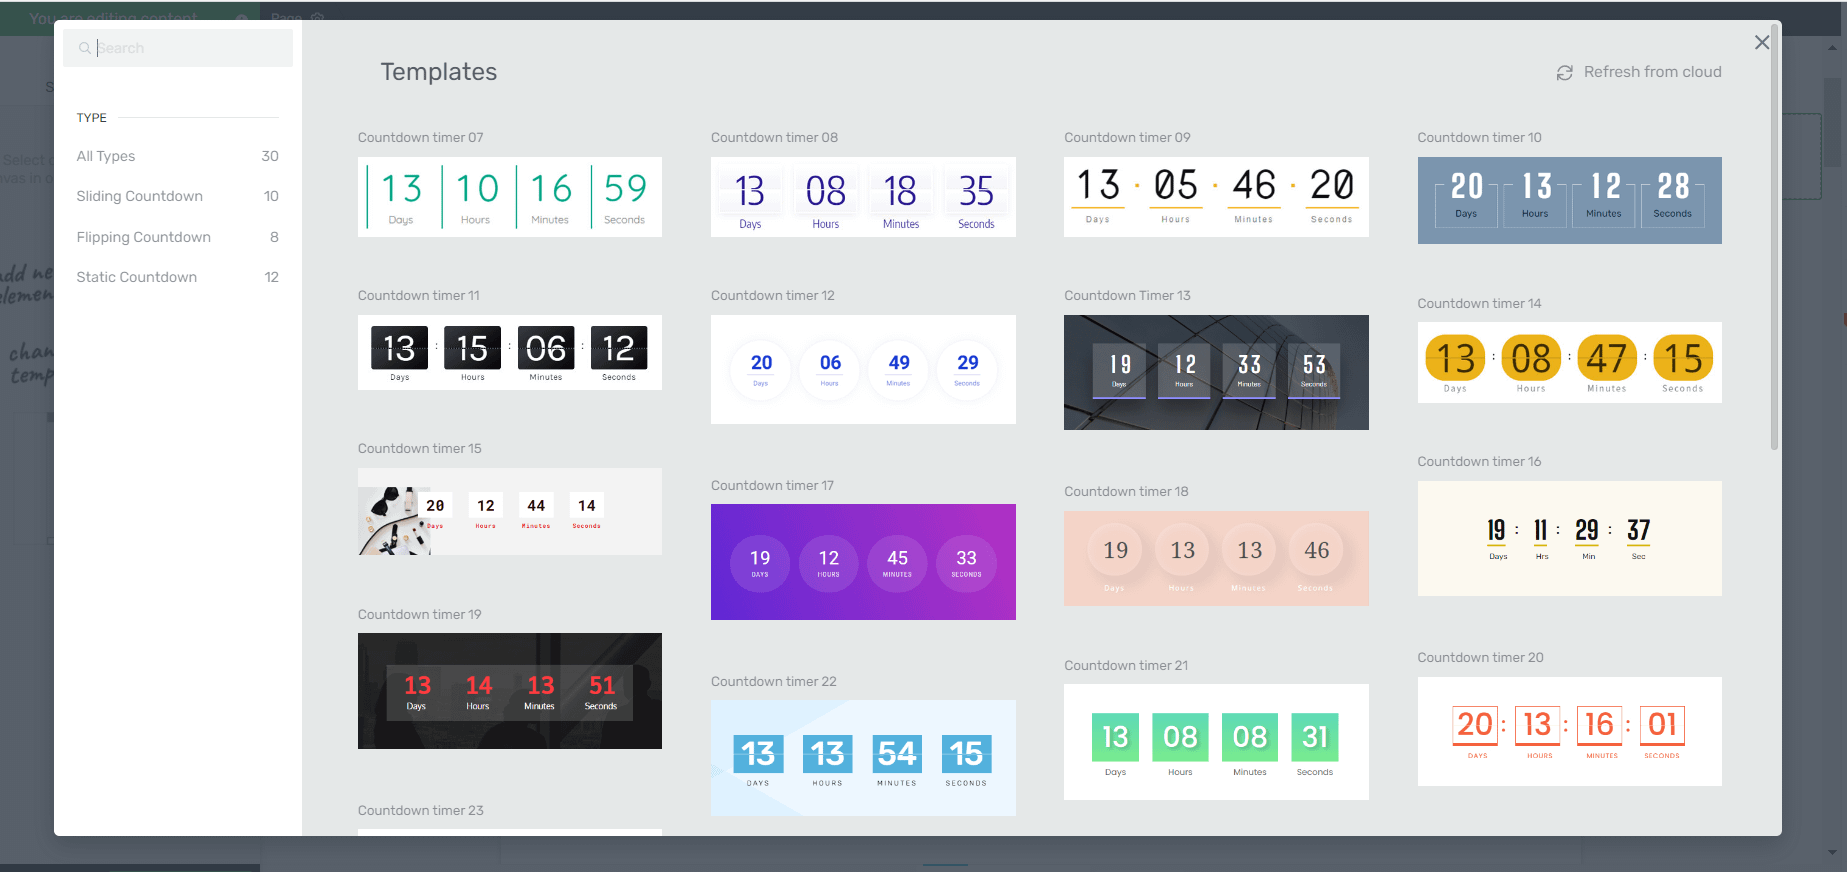
Task: Select Countdown timer 11 flip-style template
Action: (510, 352)
